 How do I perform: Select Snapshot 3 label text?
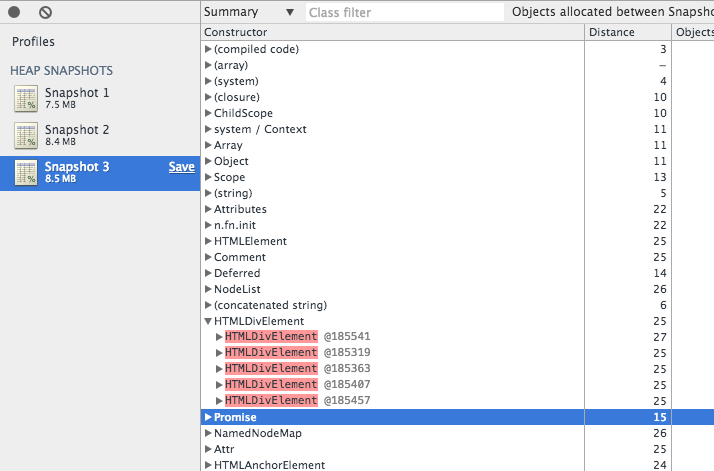77,167
